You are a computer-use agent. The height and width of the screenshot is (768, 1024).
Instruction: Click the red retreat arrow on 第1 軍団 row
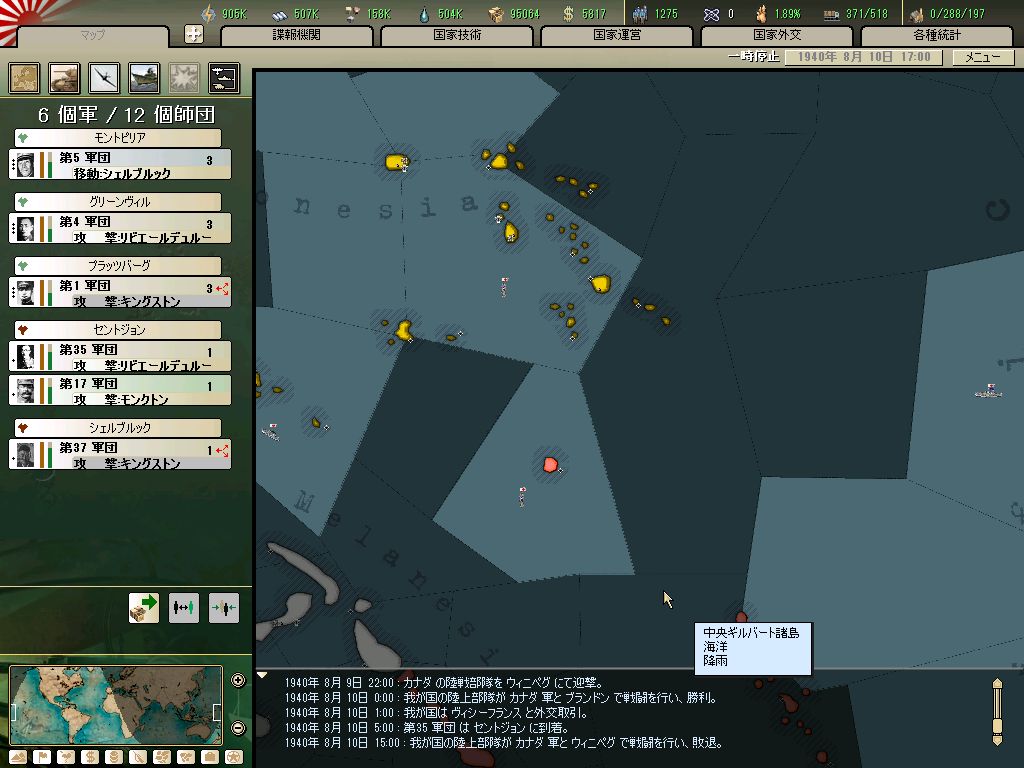pyautogui.click(x=223, y=288)
